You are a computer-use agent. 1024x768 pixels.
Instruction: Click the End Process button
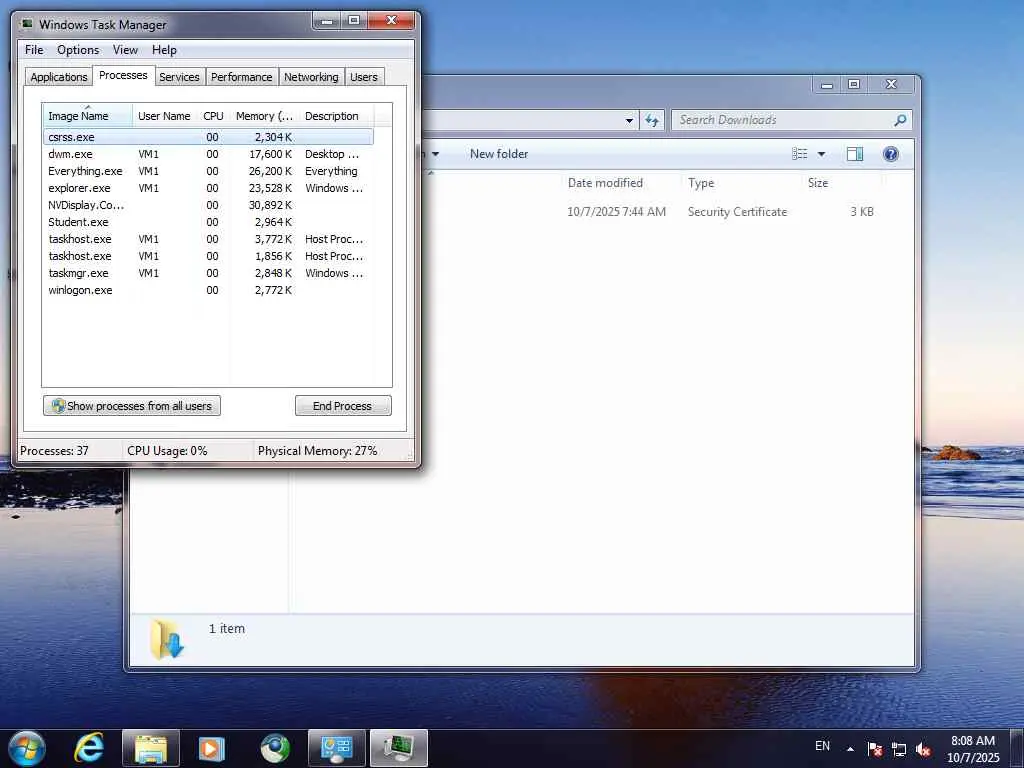coord(343,406)
